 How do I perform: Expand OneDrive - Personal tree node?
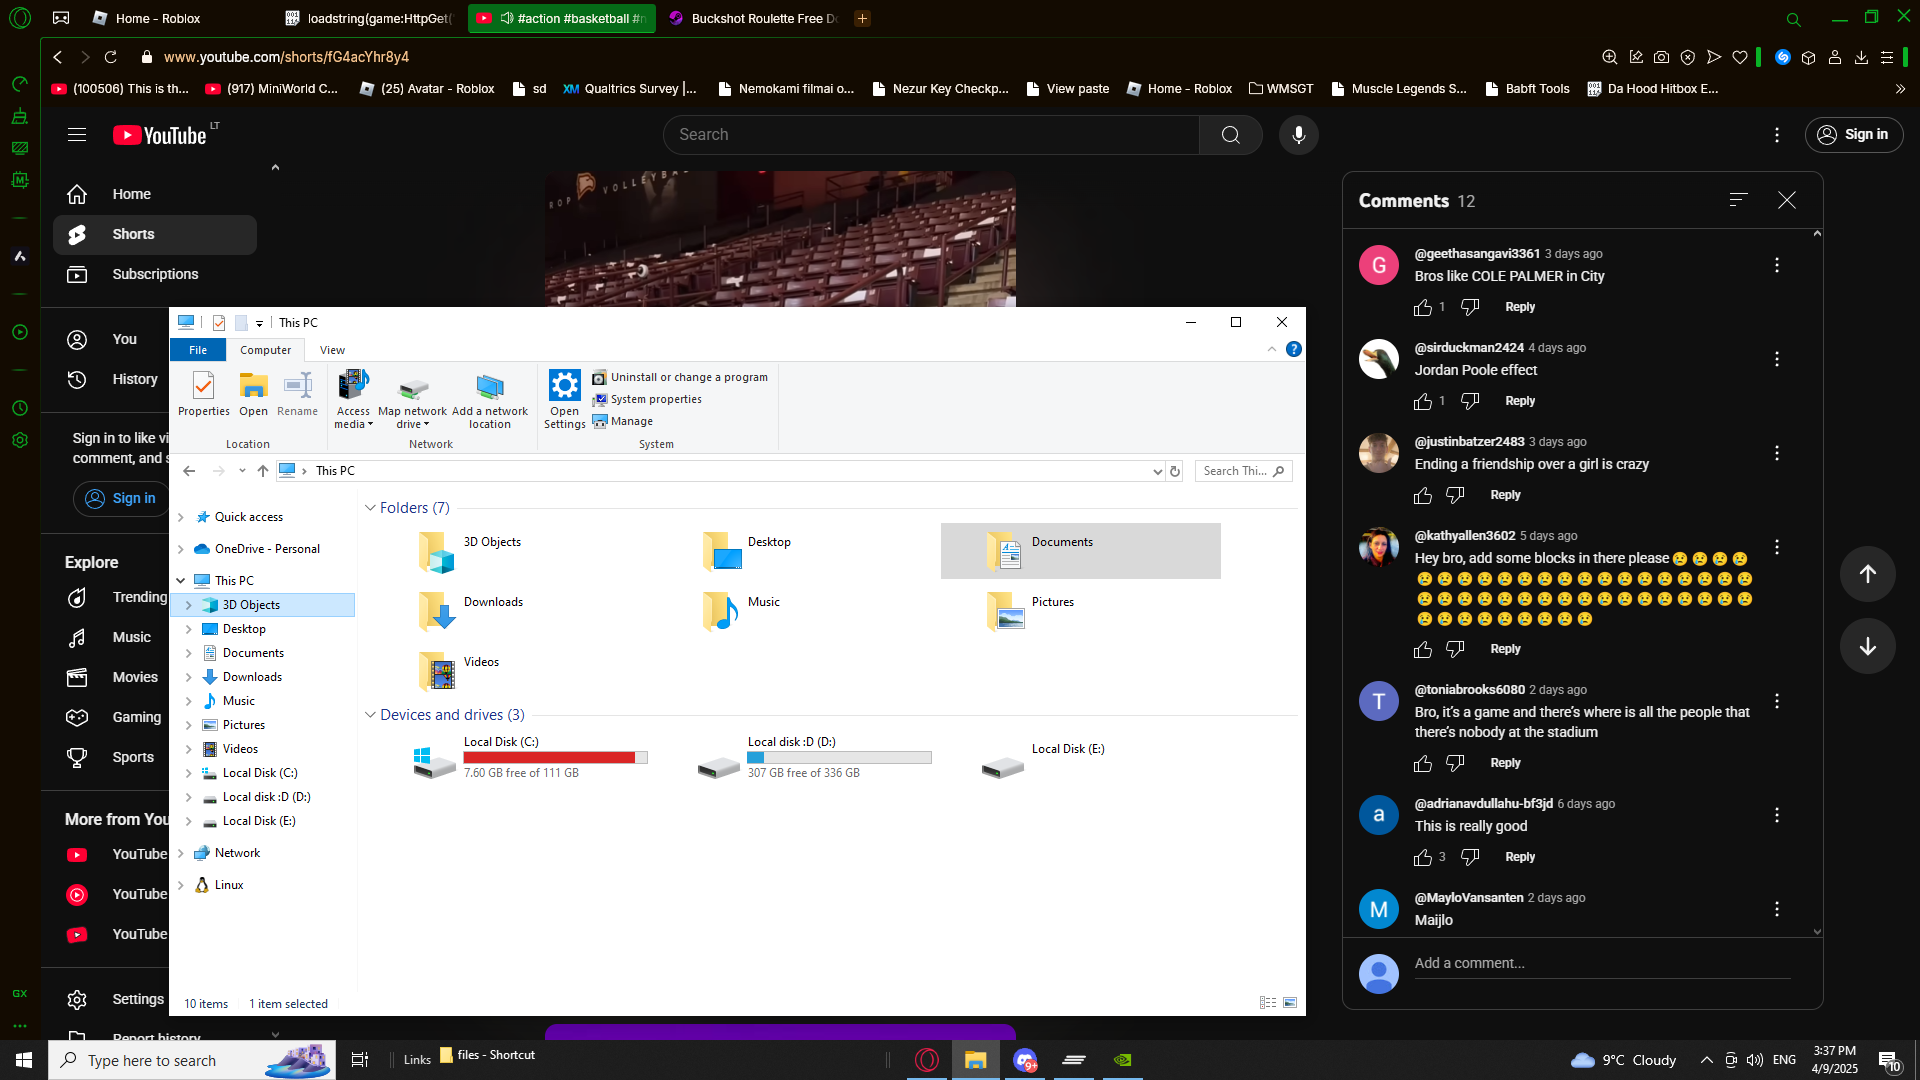tap(181, 549)
